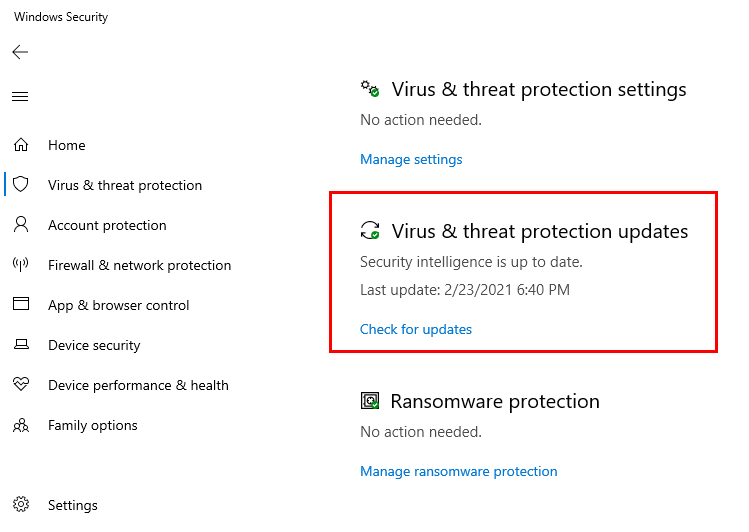This screenshot has height=532, width=749.
Task: Open the Family options page
Action: pos(93,425)
